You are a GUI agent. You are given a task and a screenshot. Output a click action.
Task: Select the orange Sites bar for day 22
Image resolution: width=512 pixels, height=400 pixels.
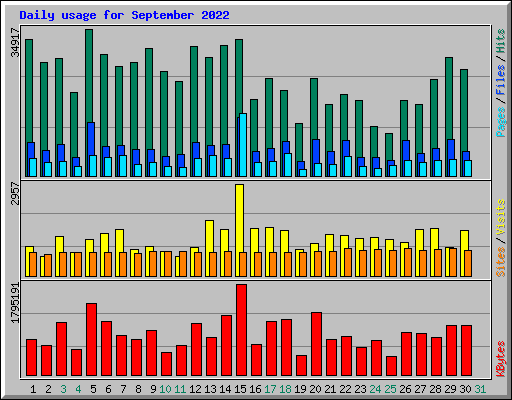click(x=348, y=262)
